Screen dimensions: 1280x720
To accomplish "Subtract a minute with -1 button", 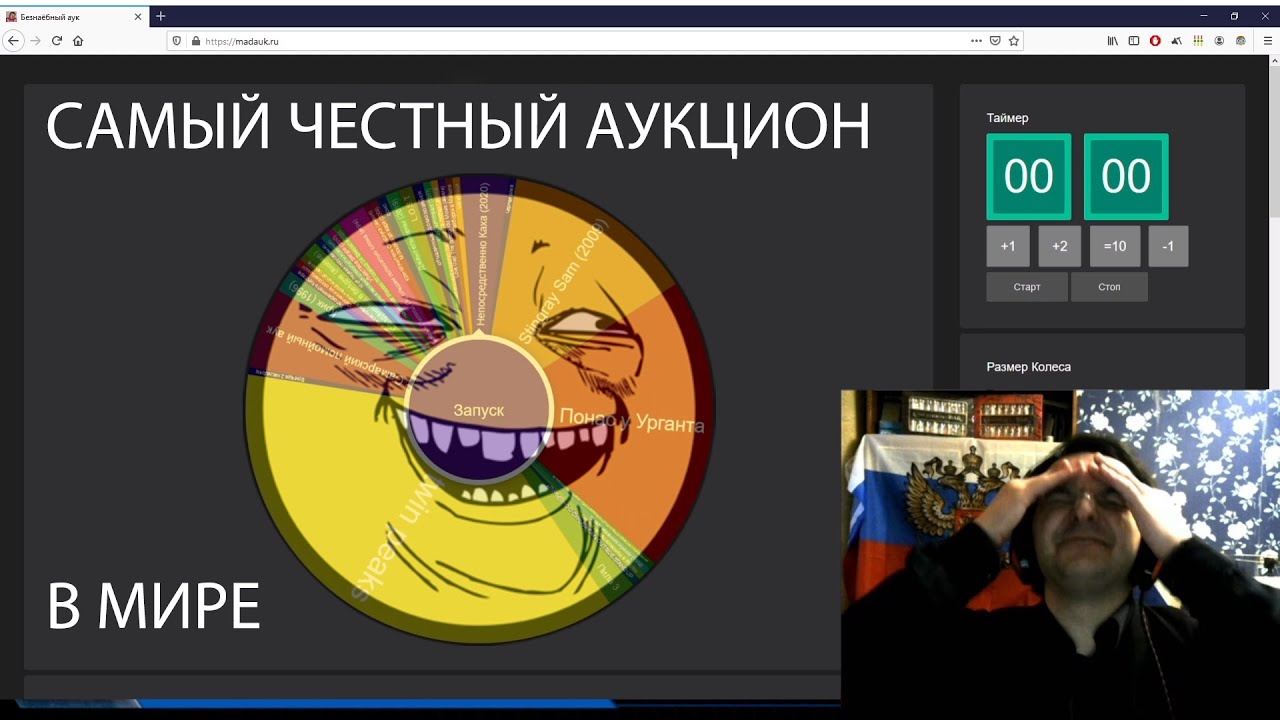I will click(1168, 246).
